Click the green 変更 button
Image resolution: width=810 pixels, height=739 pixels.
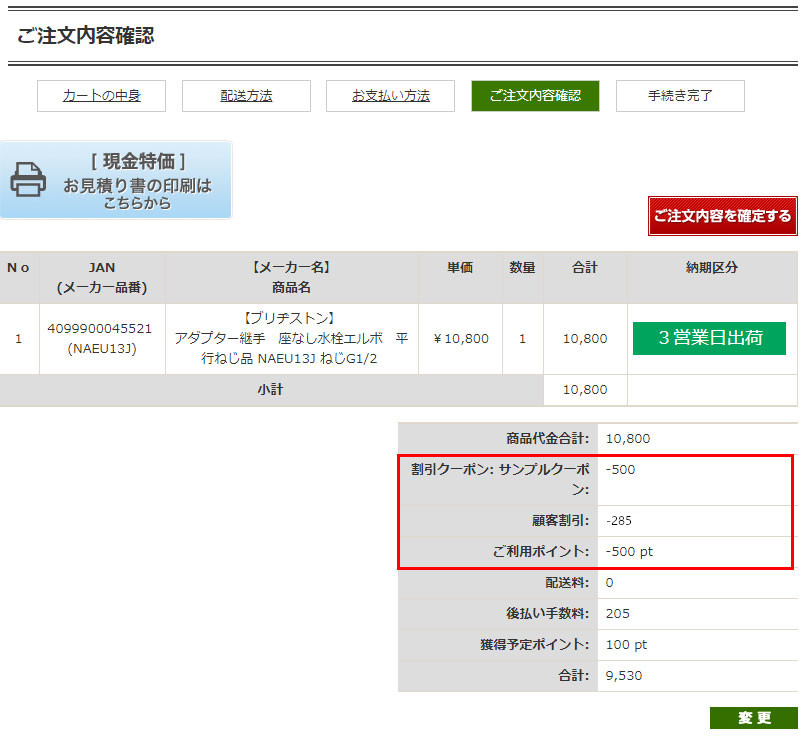point(754,718)
